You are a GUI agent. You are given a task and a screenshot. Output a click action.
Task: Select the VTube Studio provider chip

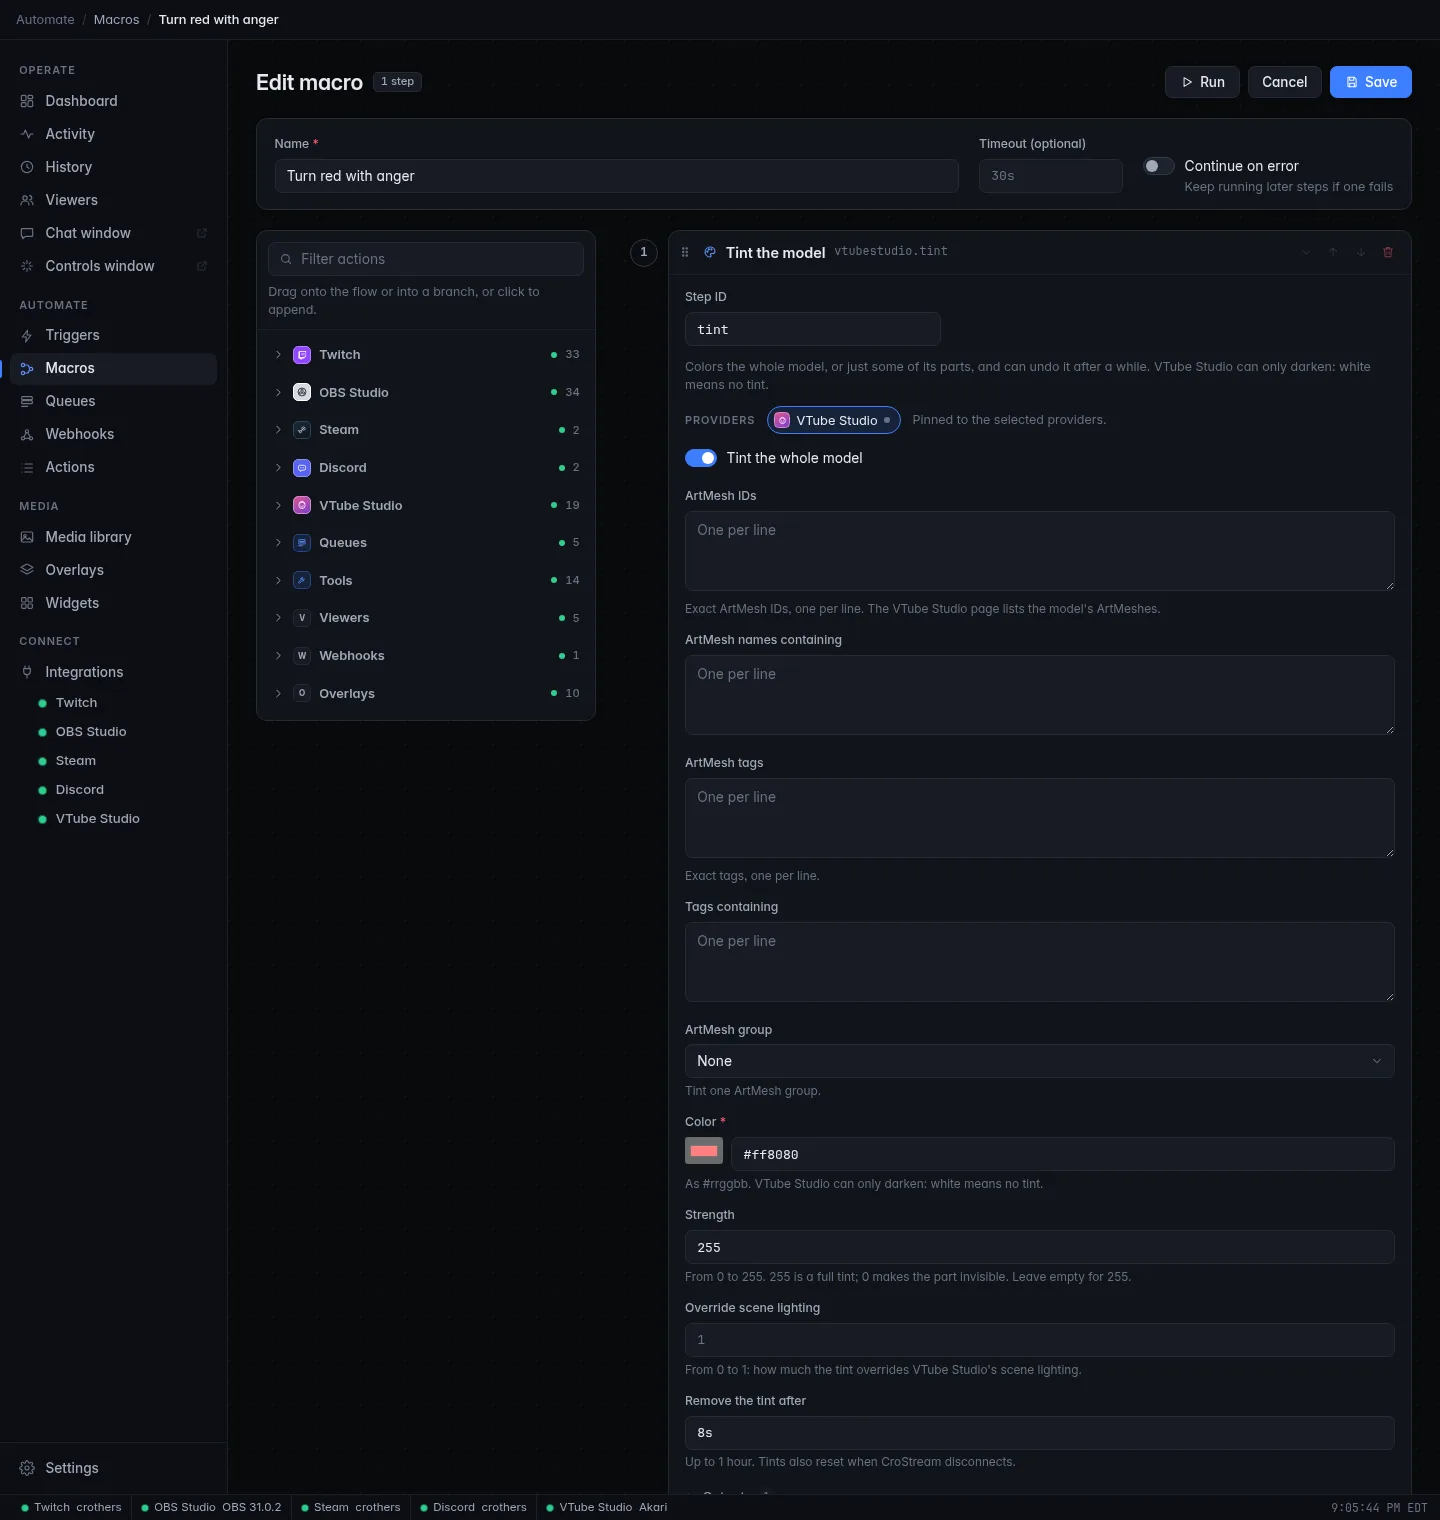point(834,420)
